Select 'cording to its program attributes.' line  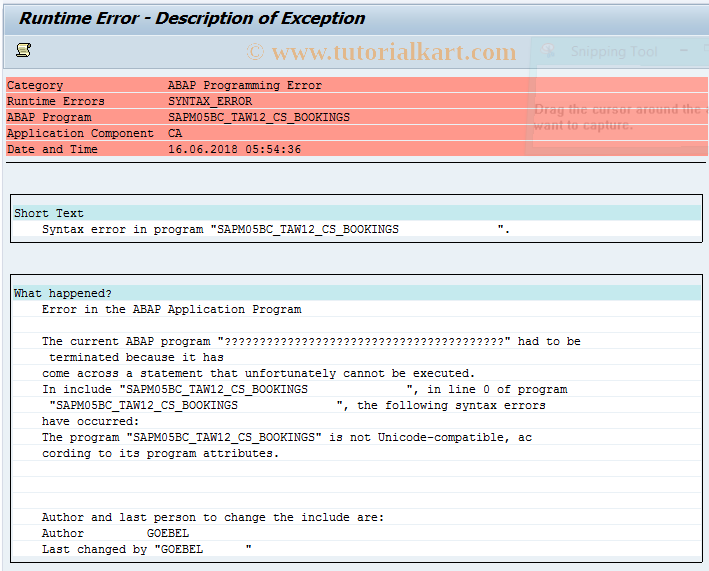161,453
